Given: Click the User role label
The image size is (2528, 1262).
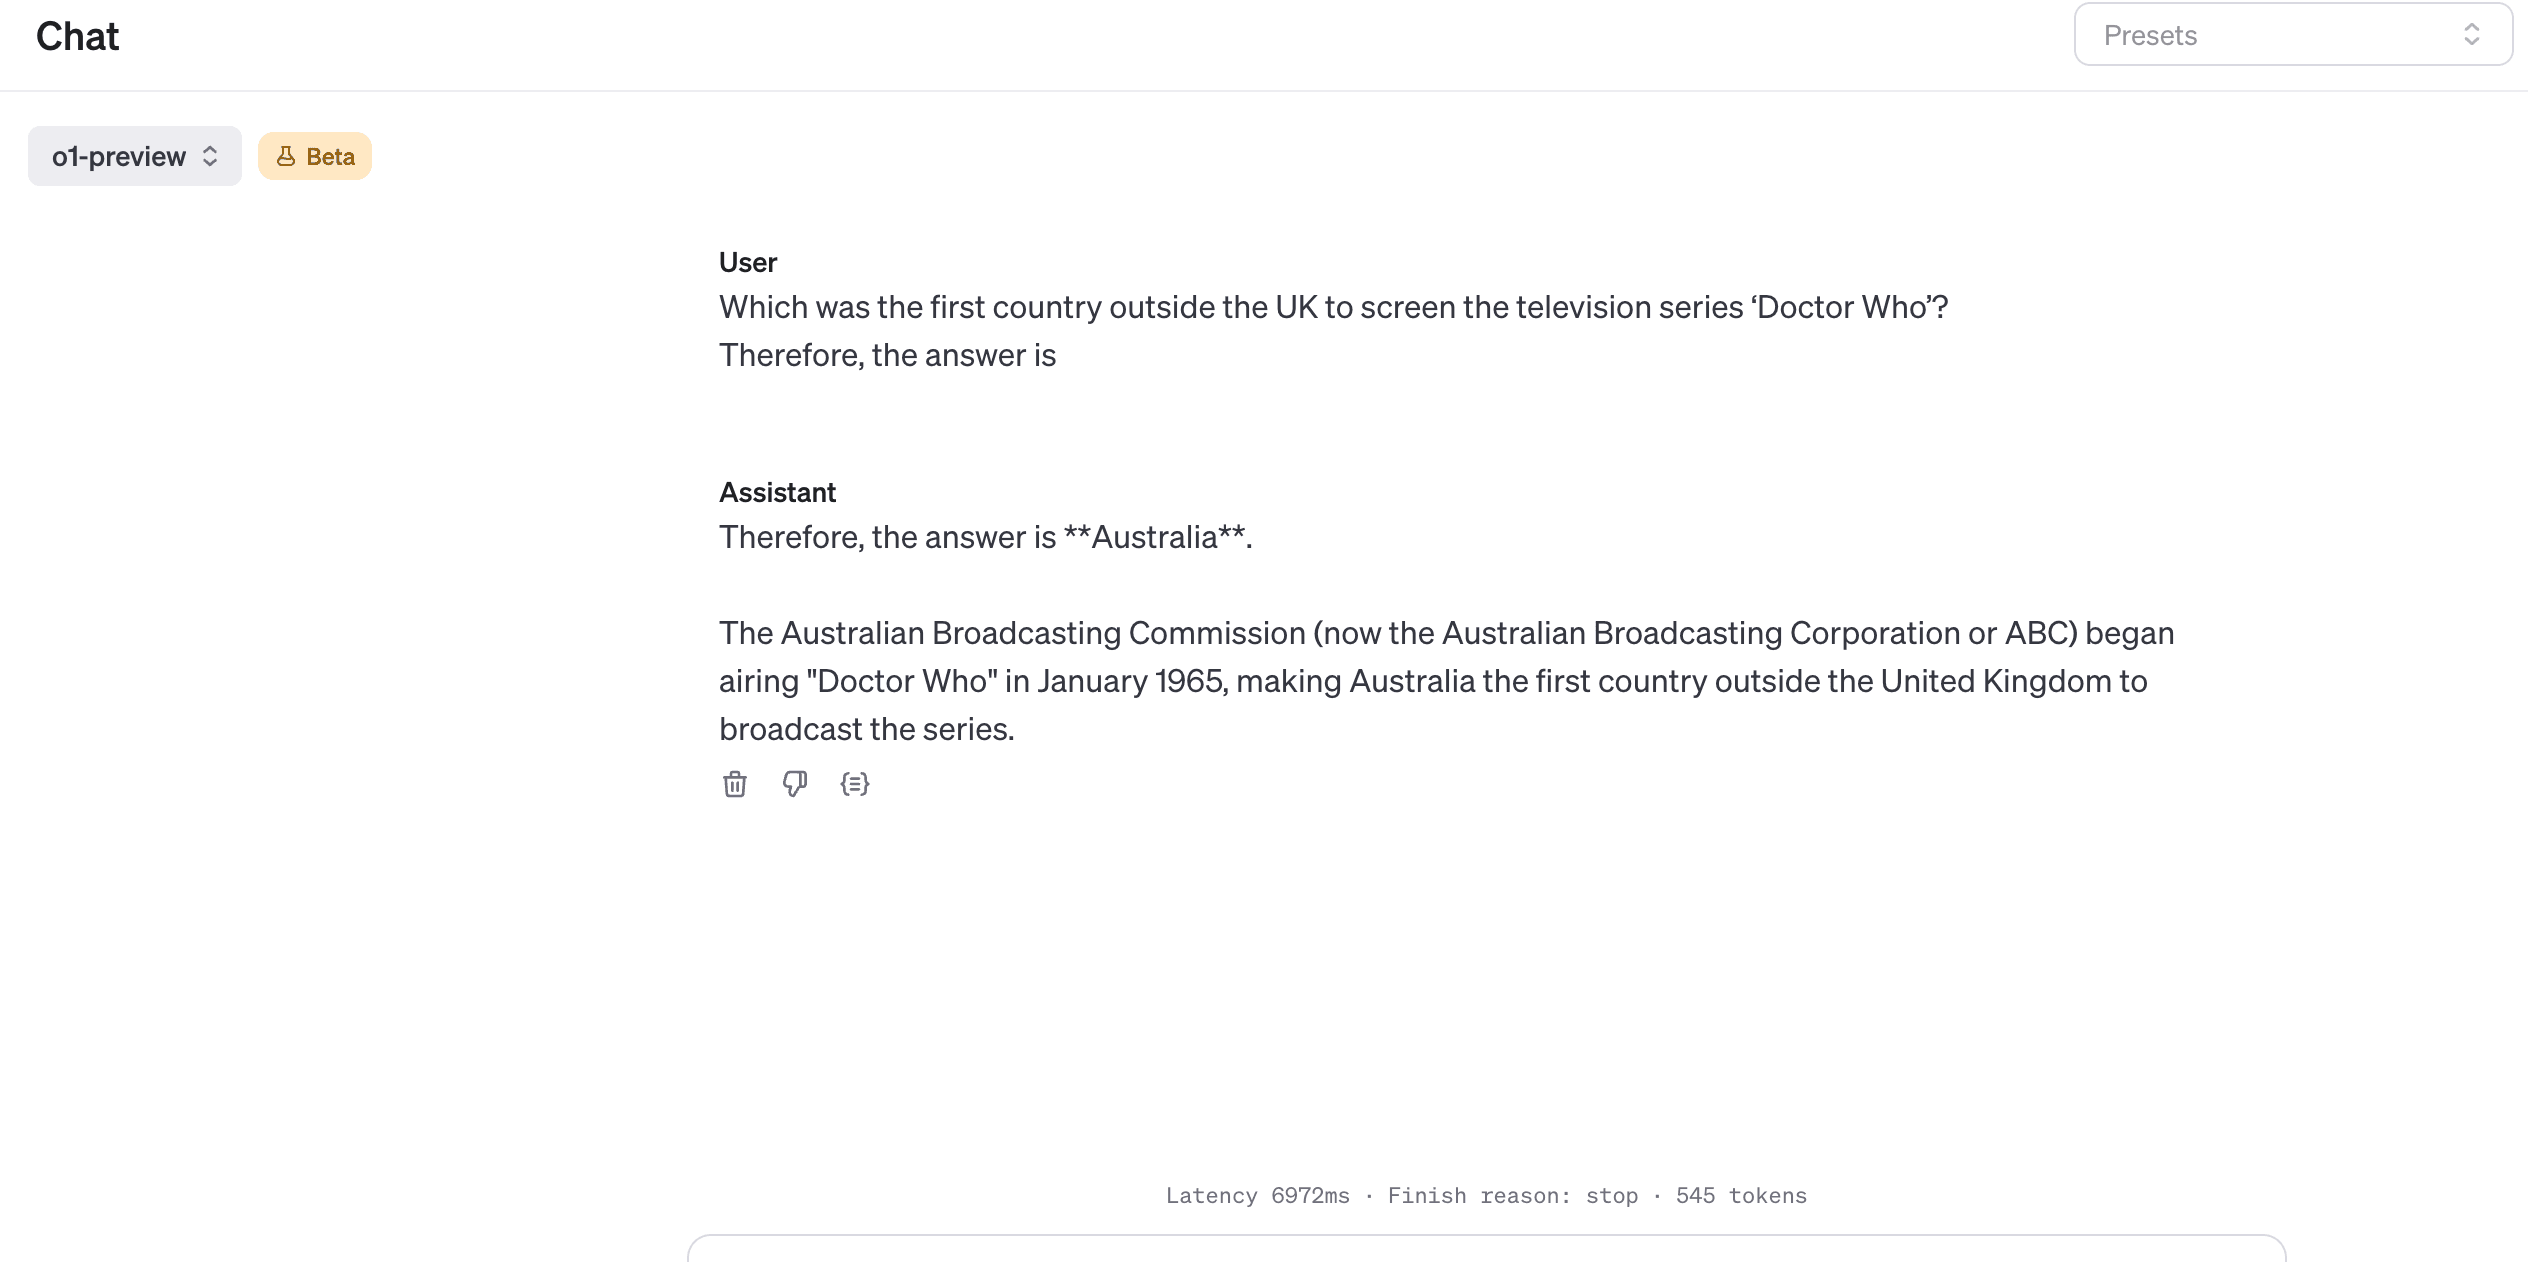Looking at the screenshot, I should point(748,262).
